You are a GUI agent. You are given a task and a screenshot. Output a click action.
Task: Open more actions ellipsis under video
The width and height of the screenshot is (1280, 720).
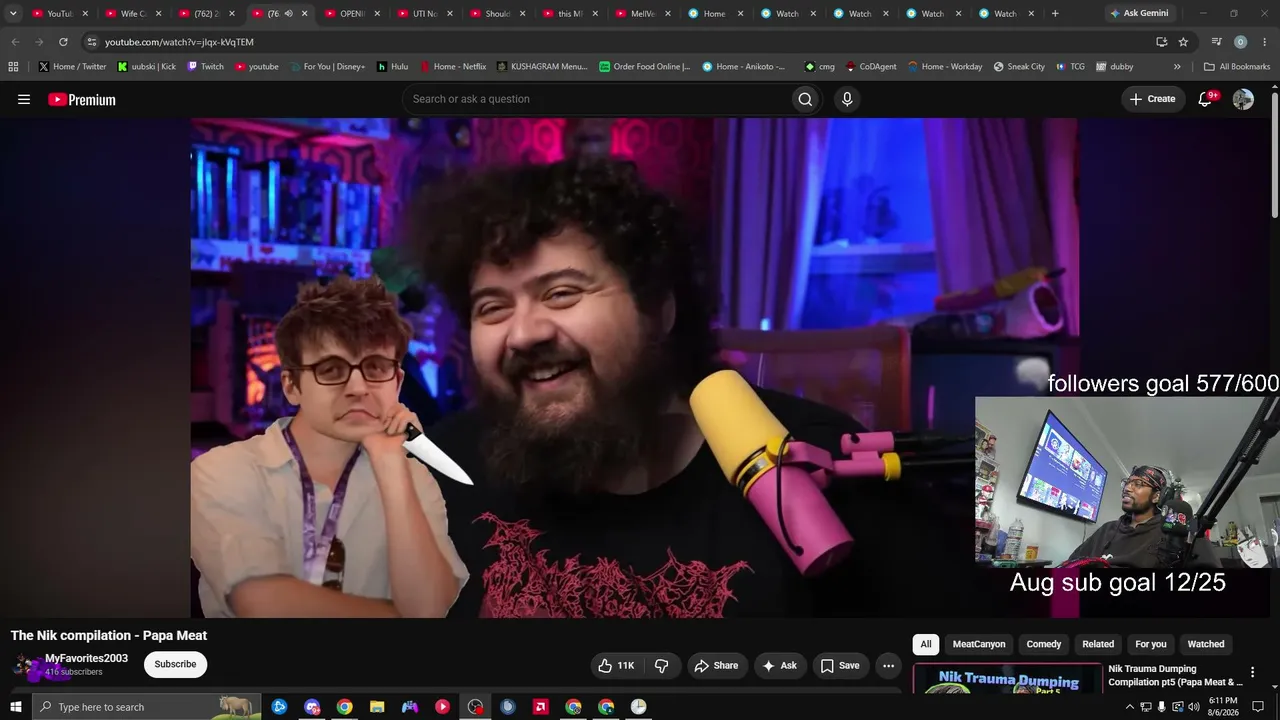(x=888, y=665)
